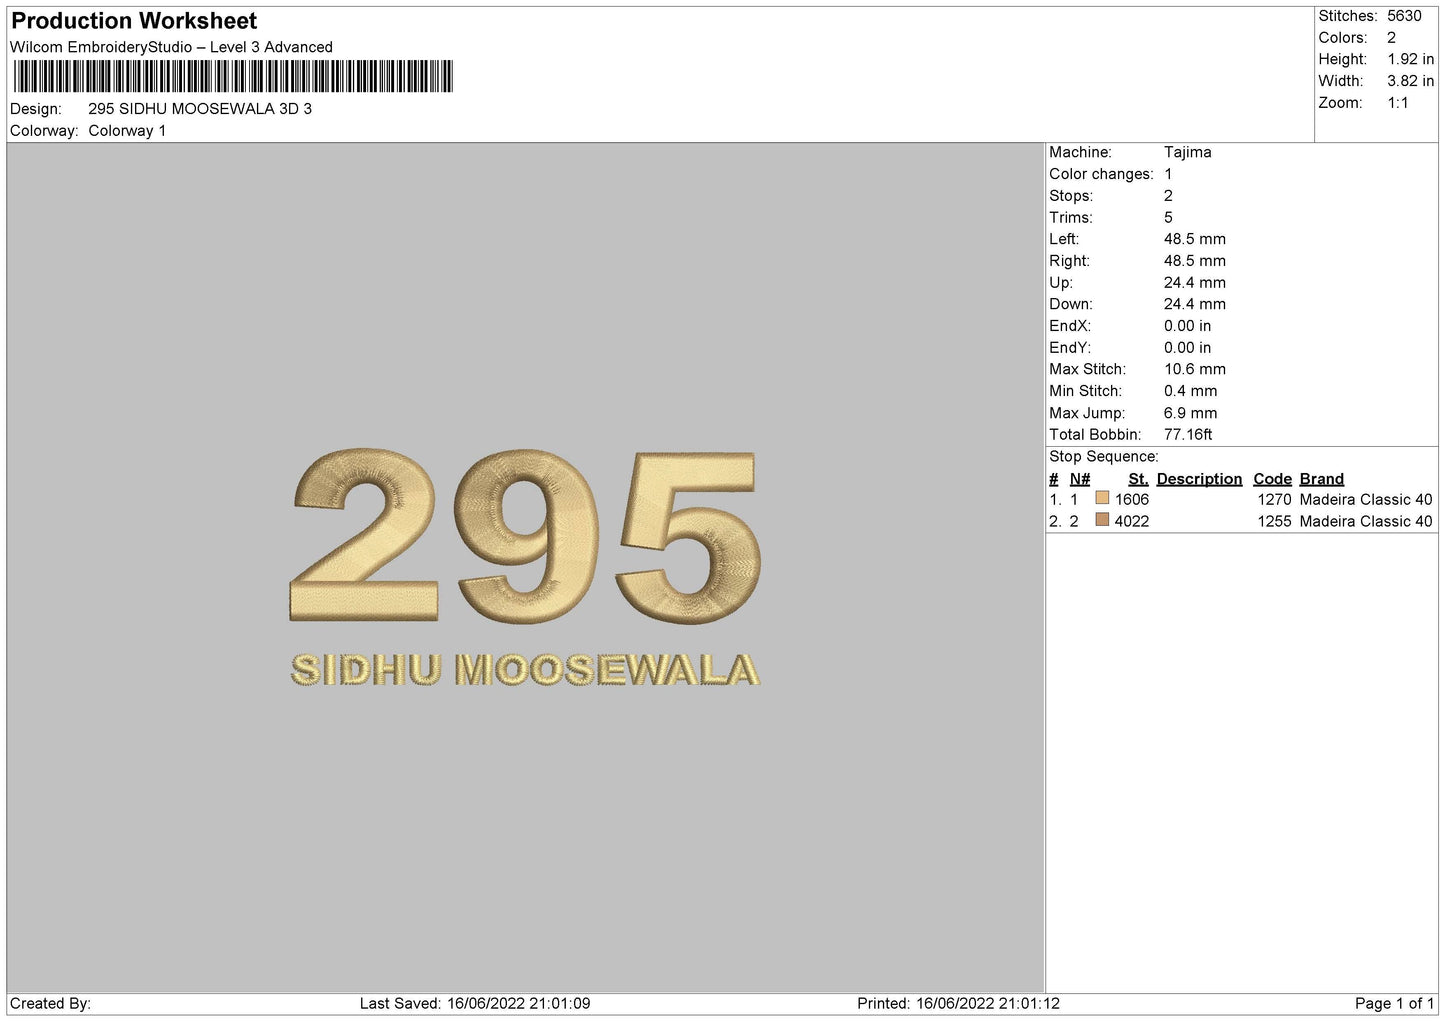Click the Max Jump value 6.9 mm

pos(1190,413)
